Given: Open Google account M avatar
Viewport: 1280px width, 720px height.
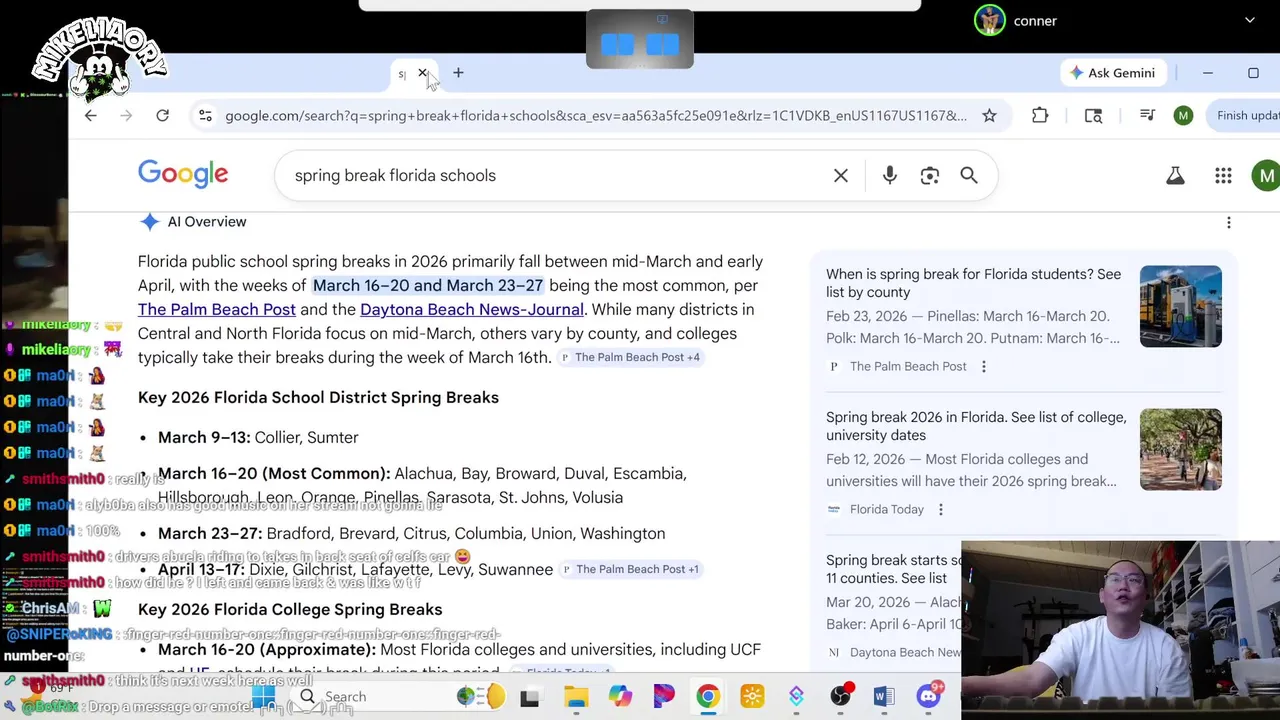Looking at the screenshot, I should point(1266,176).
